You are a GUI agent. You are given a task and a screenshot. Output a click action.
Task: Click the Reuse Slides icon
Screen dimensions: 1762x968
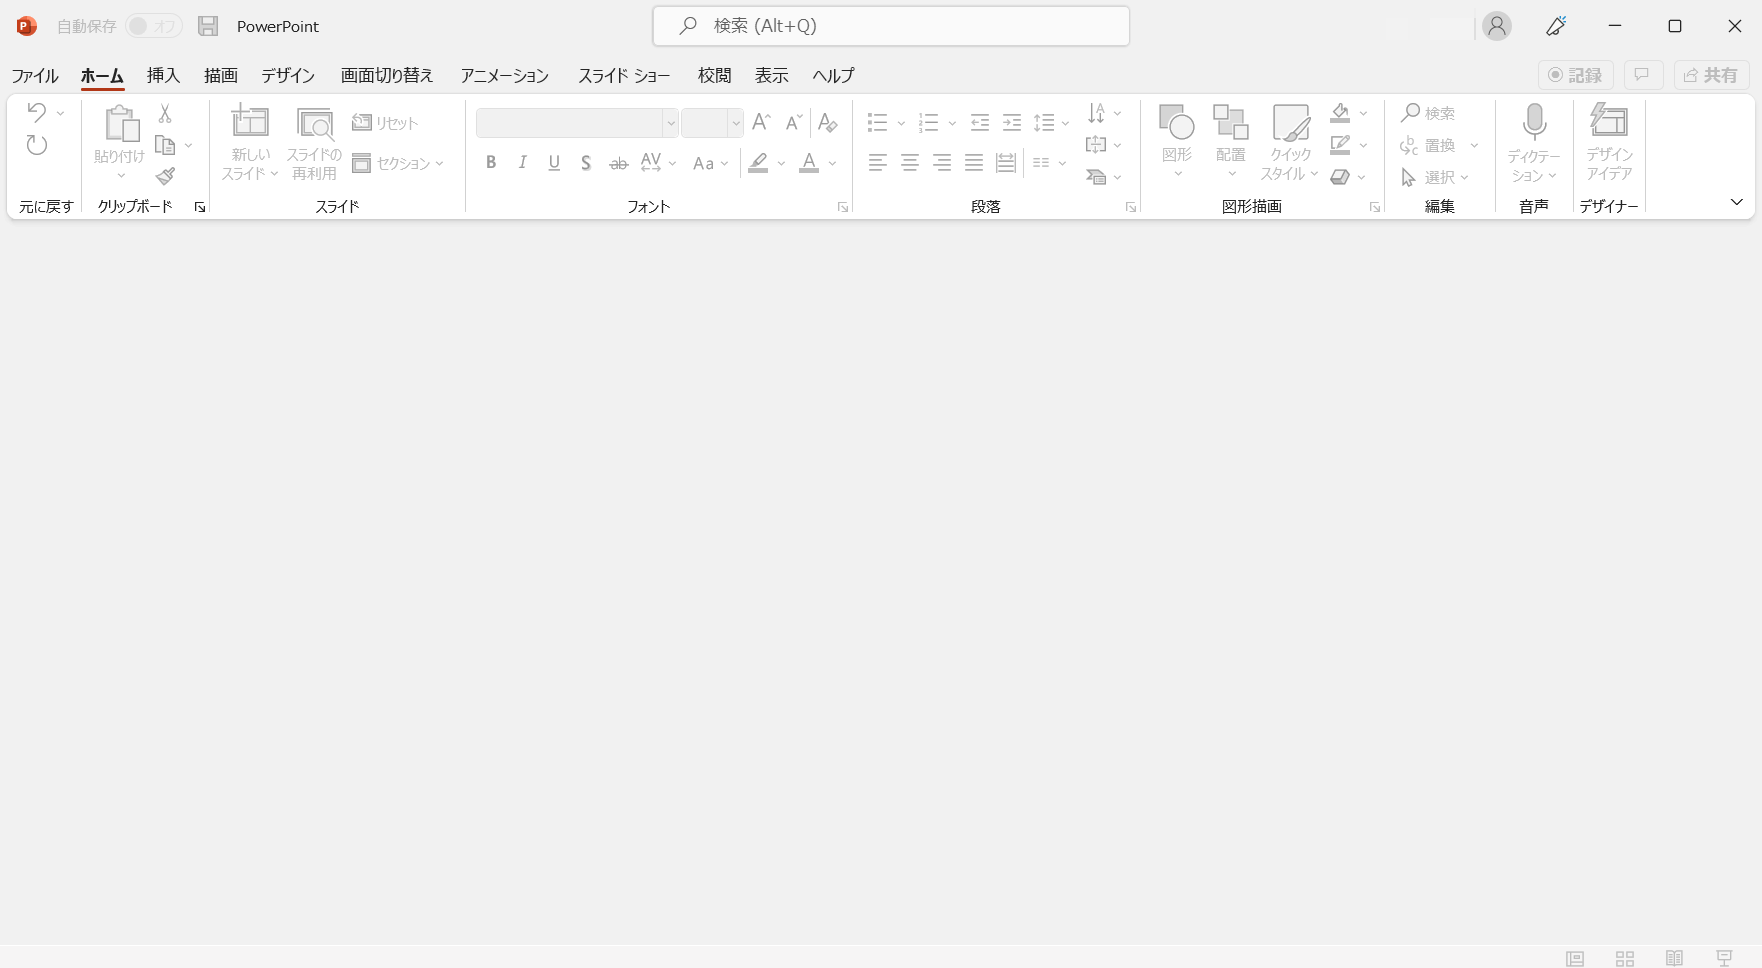315,124
